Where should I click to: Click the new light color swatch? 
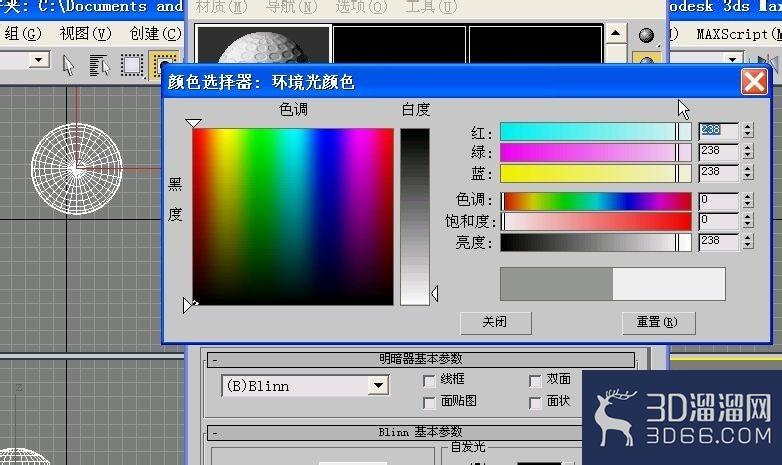(669, 284)
